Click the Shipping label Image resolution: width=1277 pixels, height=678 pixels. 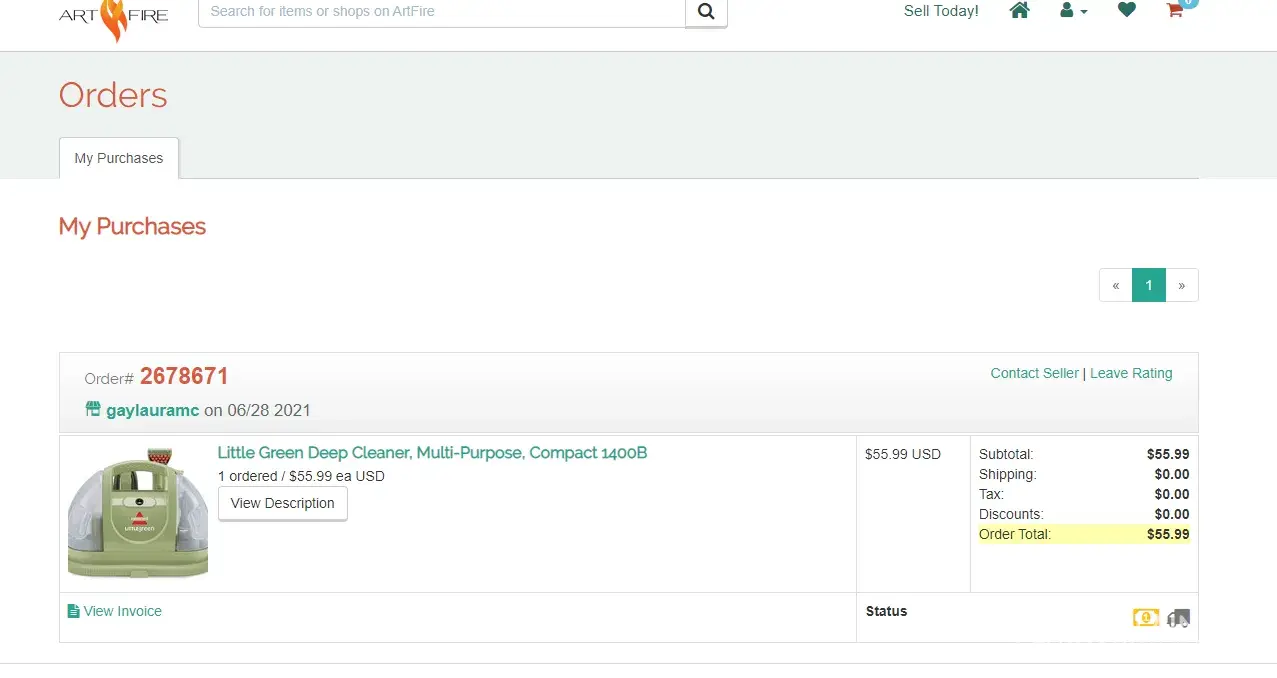click(x=1008, y=474)
